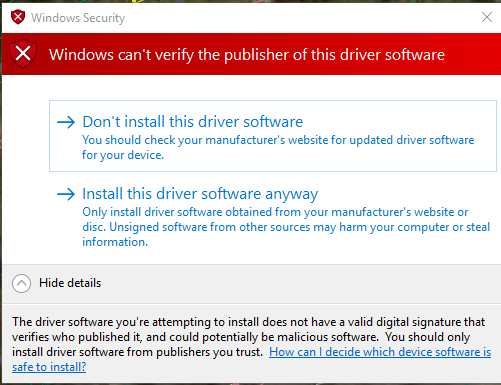Viewport: 501px width, 385px height.
Task: Open the "How can I decide which device software is safe" link
Action: click(x=380, y=352)
